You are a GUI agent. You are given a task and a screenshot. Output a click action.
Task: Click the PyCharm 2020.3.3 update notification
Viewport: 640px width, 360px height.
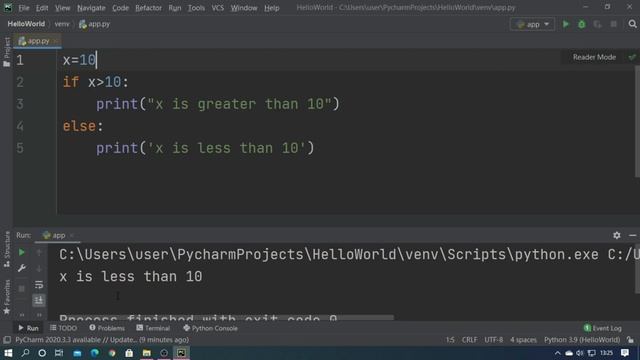(x=102, y=340)
